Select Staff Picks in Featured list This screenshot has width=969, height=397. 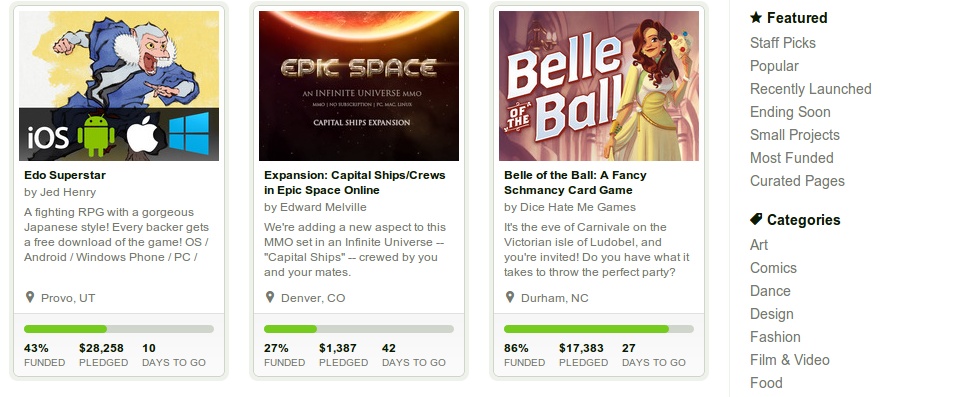click(x=782, y=43)
